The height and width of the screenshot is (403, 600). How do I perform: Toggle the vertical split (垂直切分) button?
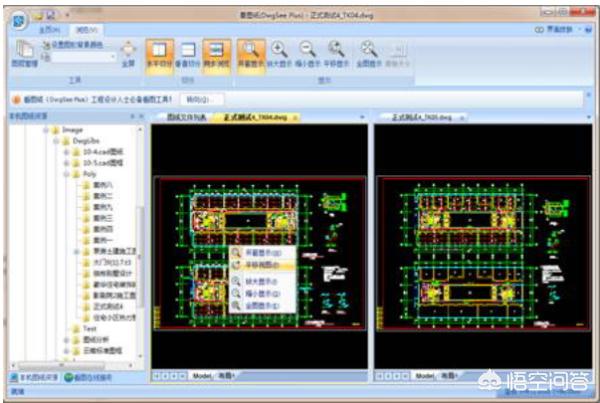click(x=188, y=54)
